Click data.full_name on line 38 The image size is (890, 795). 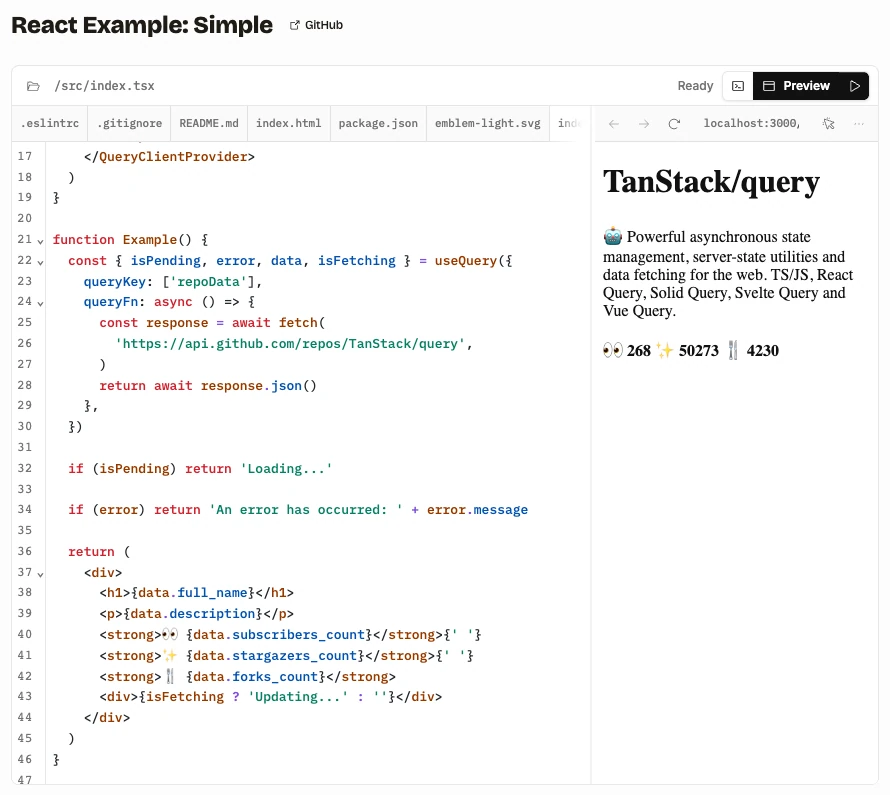coord(192,592)
